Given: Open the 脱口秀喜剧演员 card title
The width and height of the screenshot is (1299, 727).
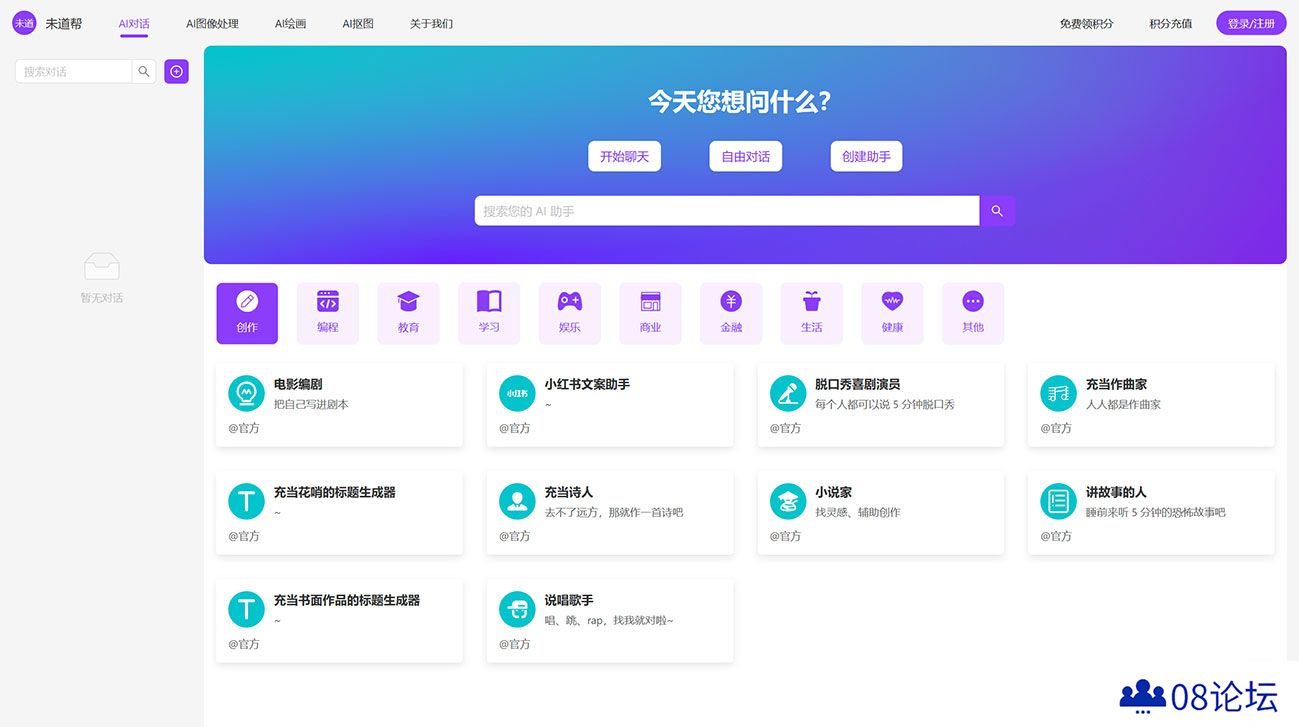Looking at the screenshot, I should pos(857,384).
